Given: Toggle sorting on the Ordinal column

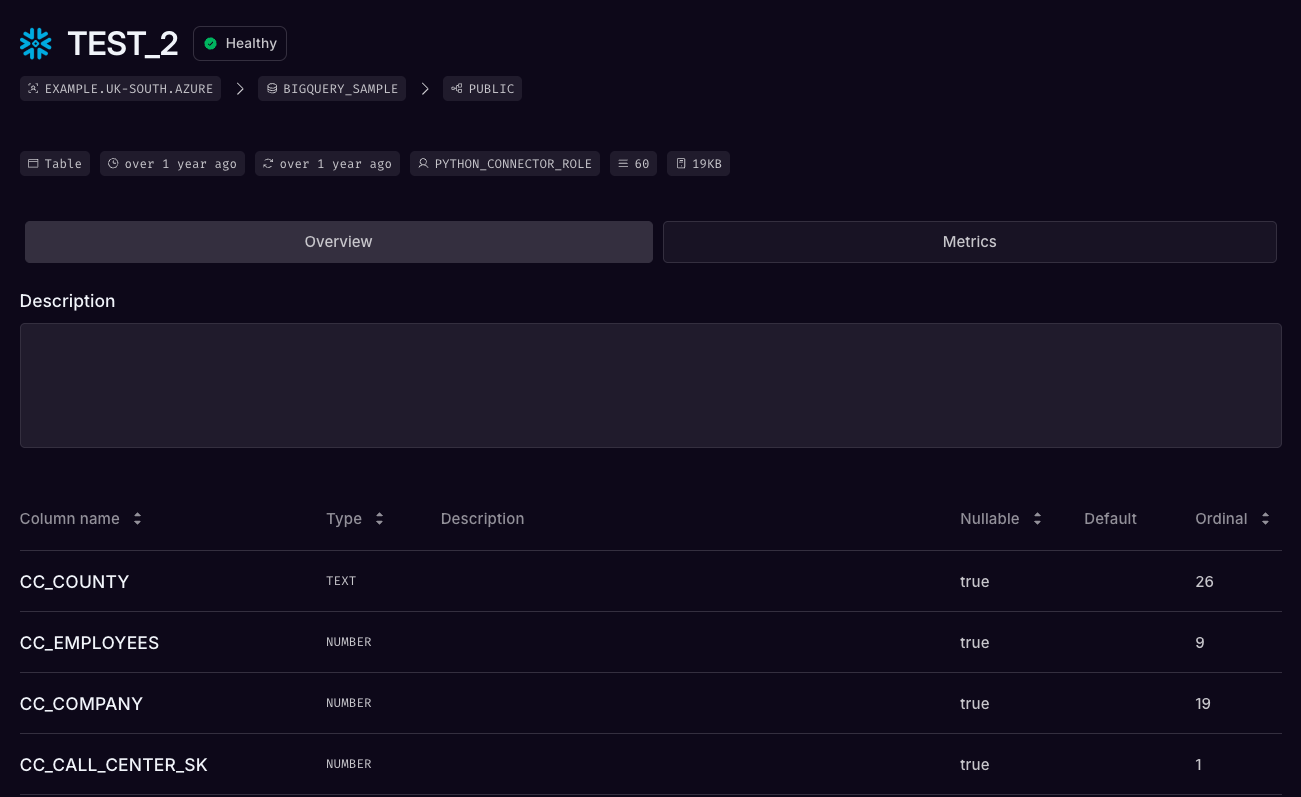Looking at the screenshot, I should (x=1265, y=518).
